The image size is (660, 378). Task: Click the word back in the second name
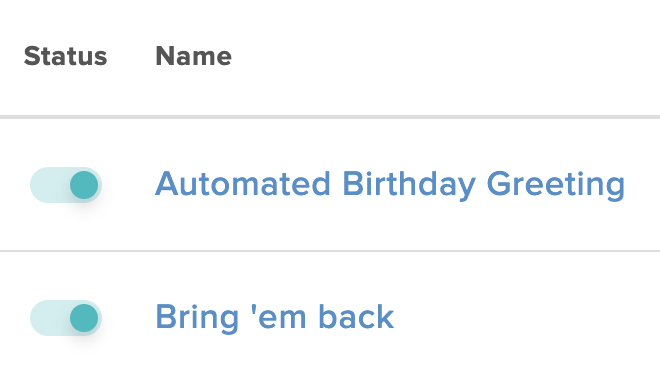pos(356,316)
